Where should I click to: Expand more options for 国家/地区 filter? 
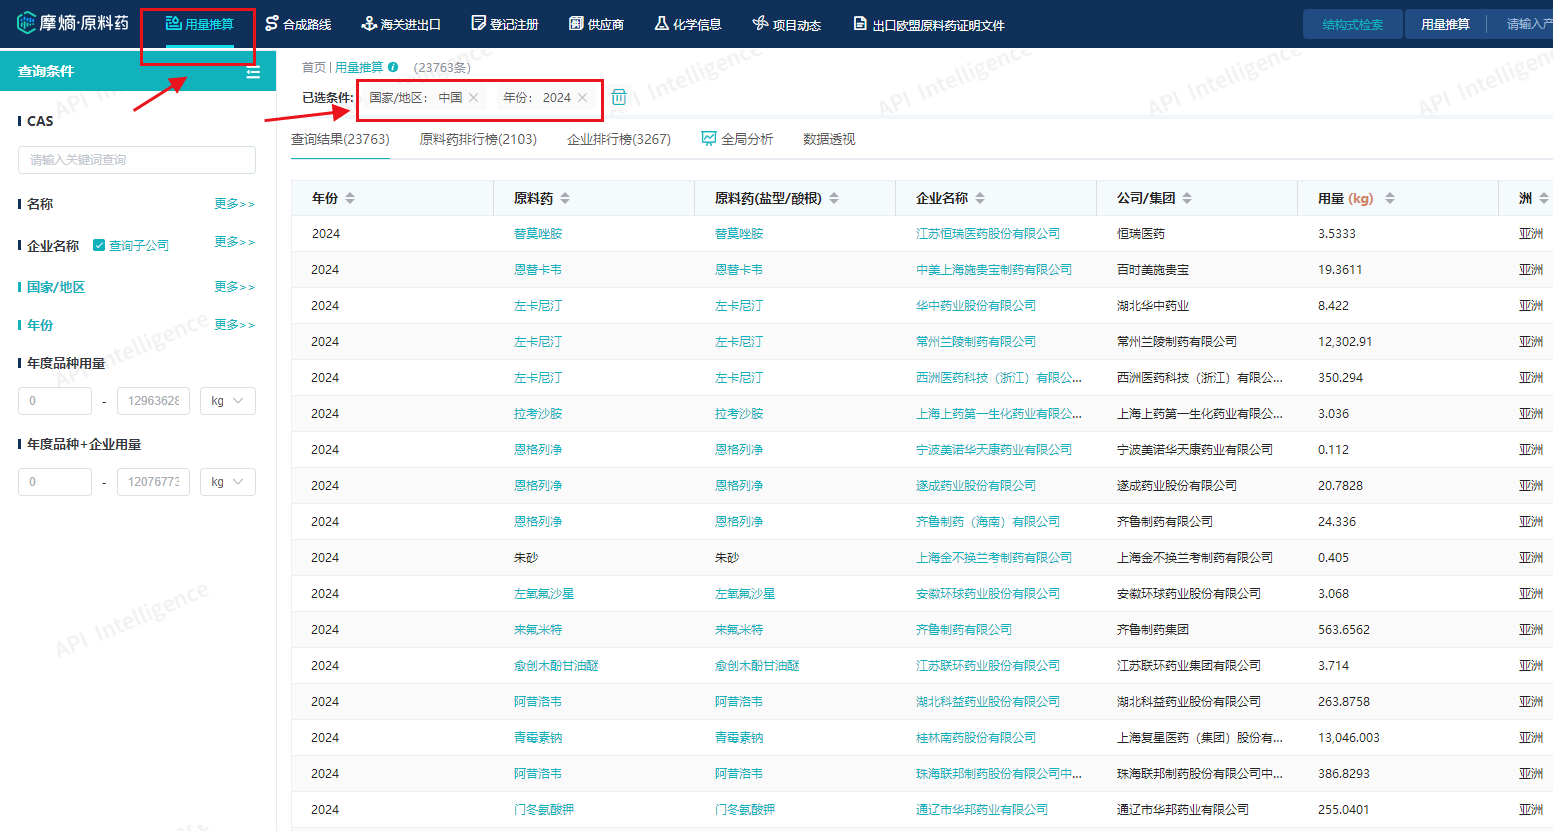pyautogui.click(x=234, y=287)
